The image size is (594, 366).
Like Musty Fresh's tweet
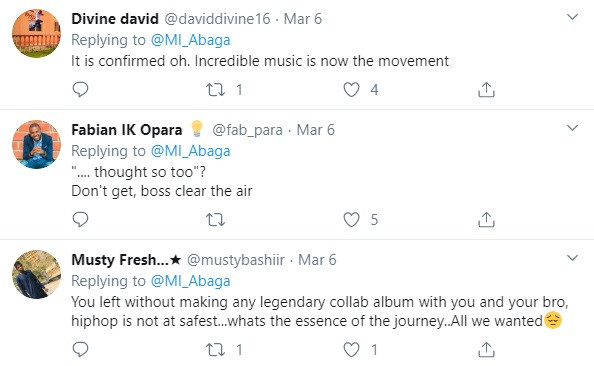pyautogui.click(x=351, y=349)
